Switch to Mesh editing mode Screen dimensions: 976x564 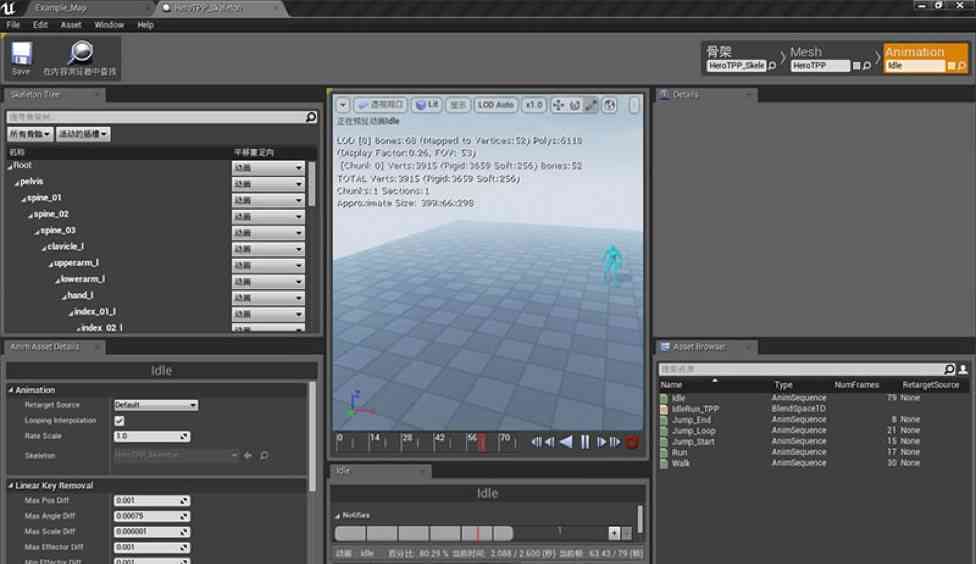[830, 59]
